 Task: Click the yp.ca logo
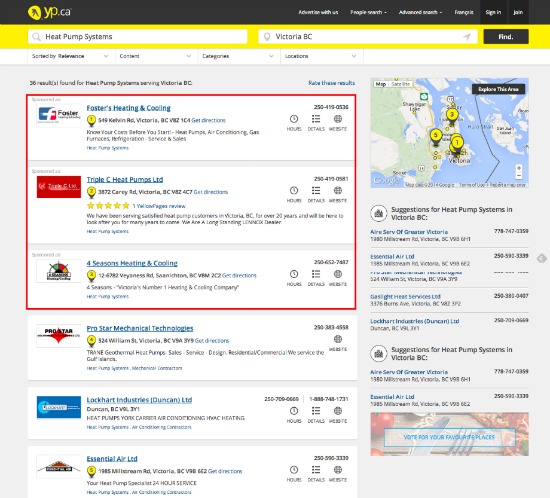click(x=49, y=12)
